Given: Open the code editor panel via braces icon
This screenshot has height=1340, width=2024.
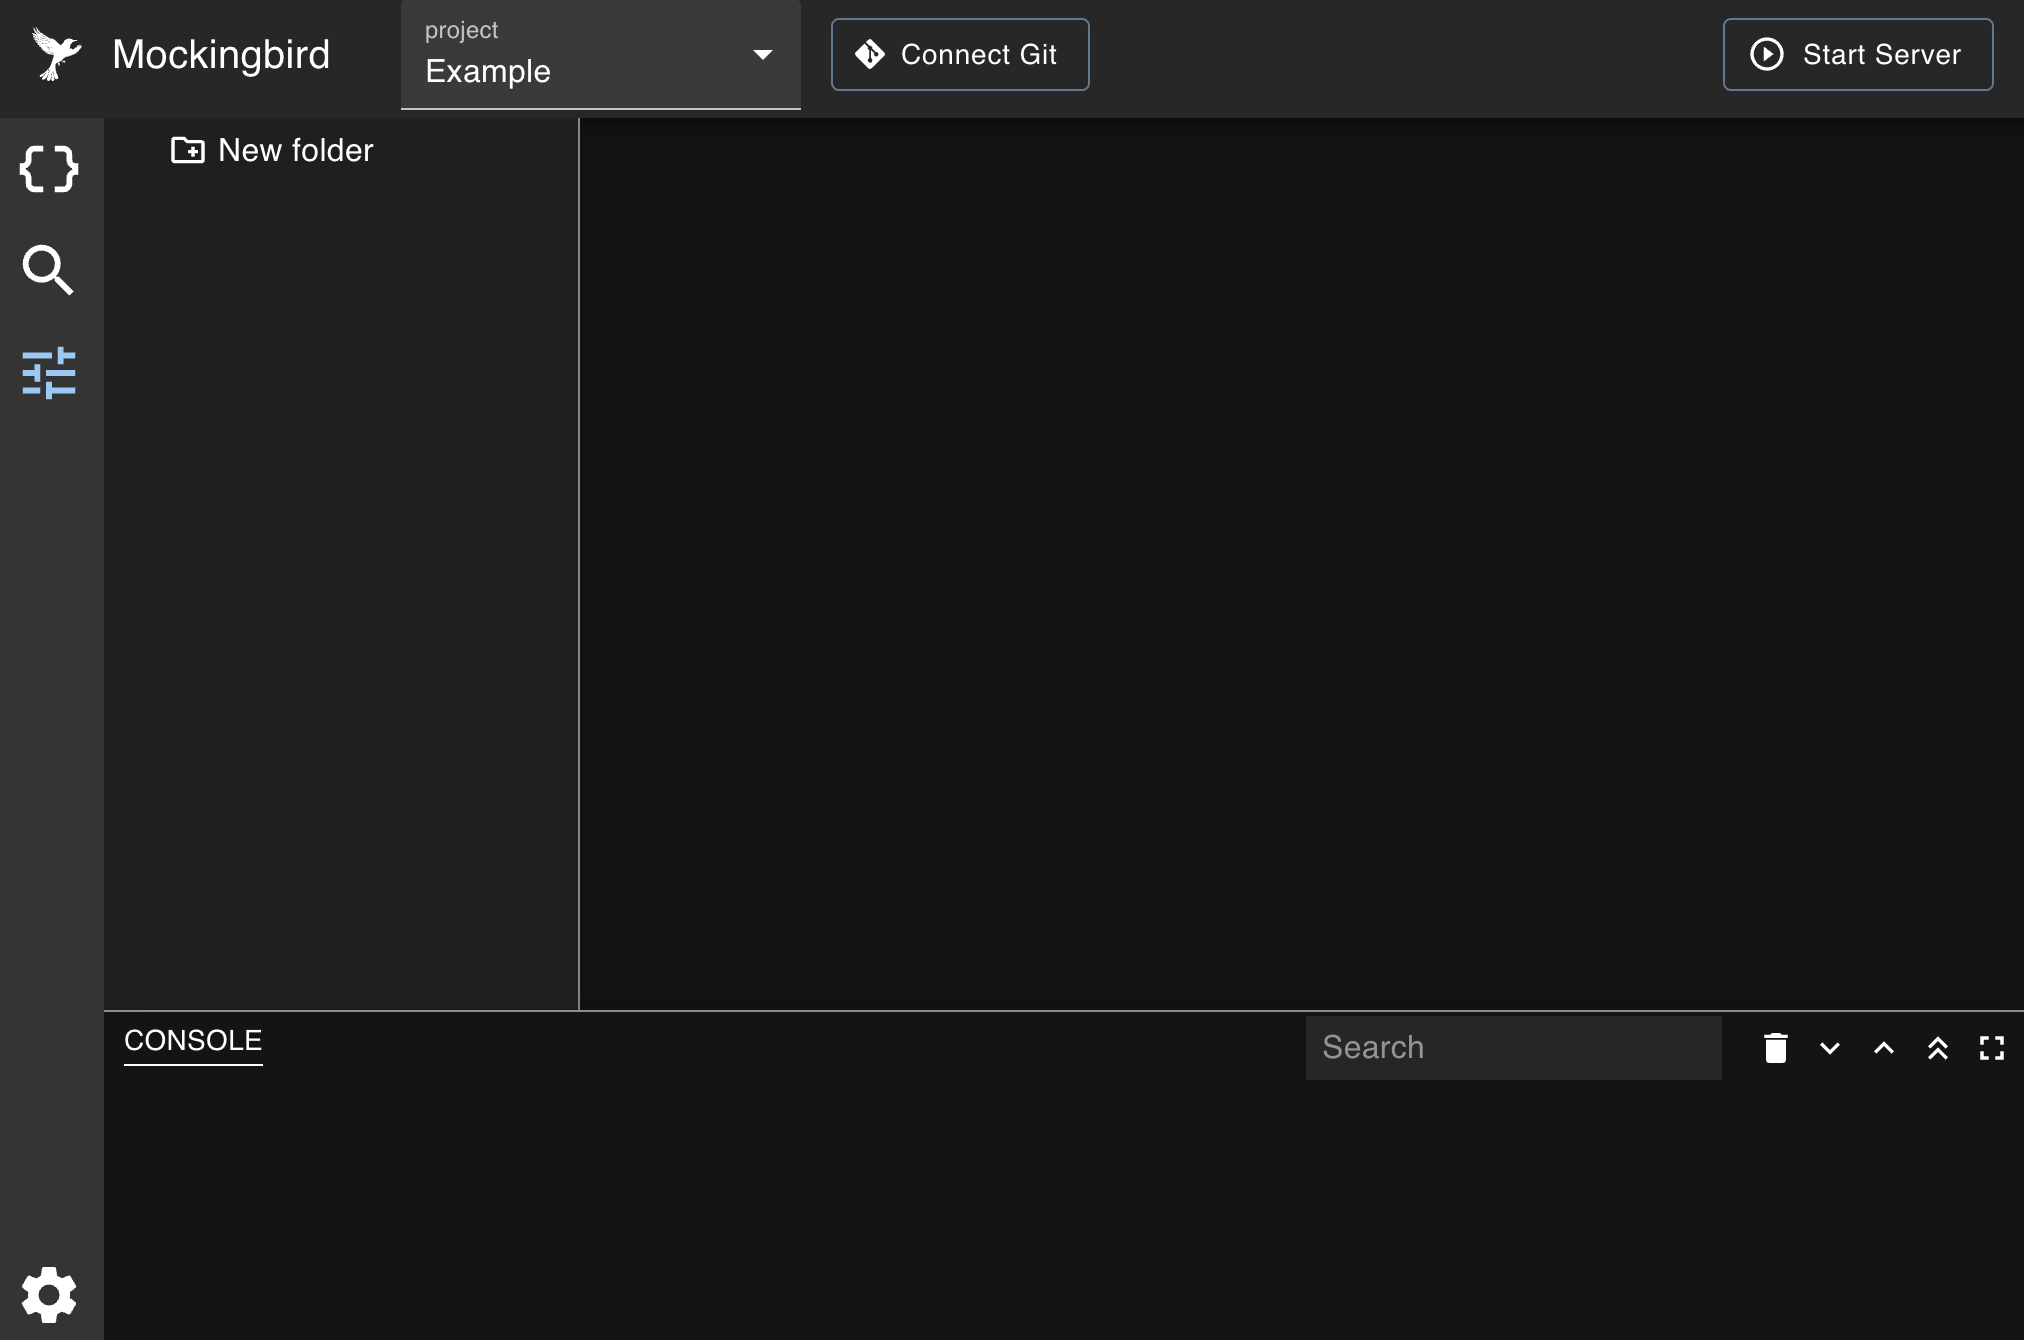Looking at the screenshot, I should [x=48, y=168].
